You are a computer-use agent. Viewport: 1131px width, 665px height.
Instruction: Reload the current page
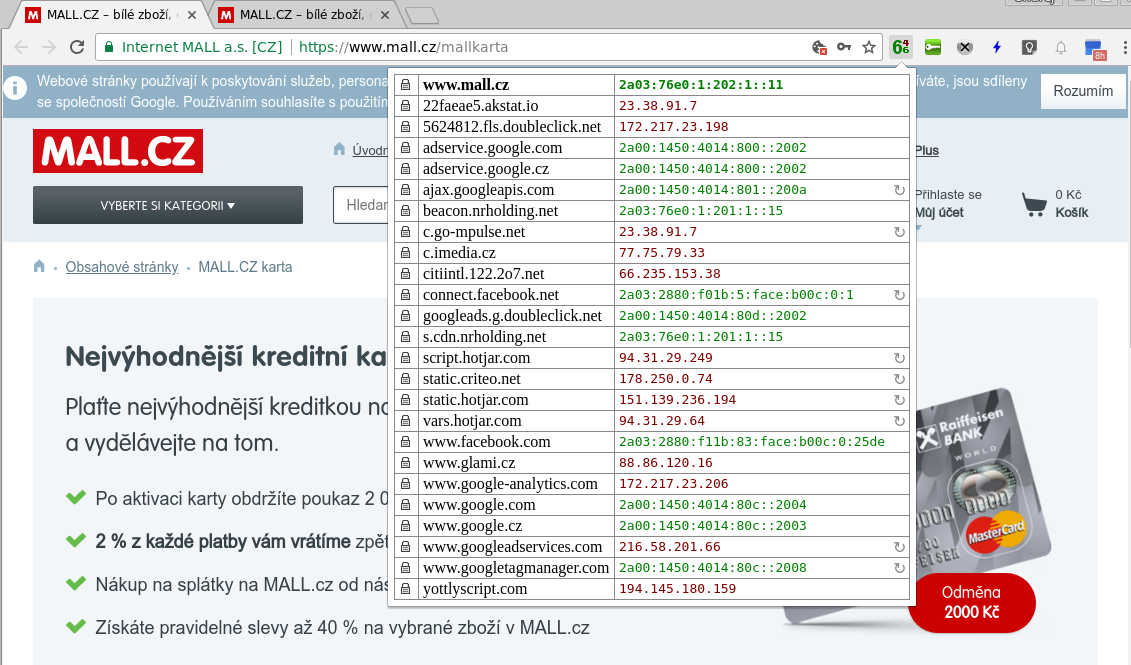click(76, 48)
